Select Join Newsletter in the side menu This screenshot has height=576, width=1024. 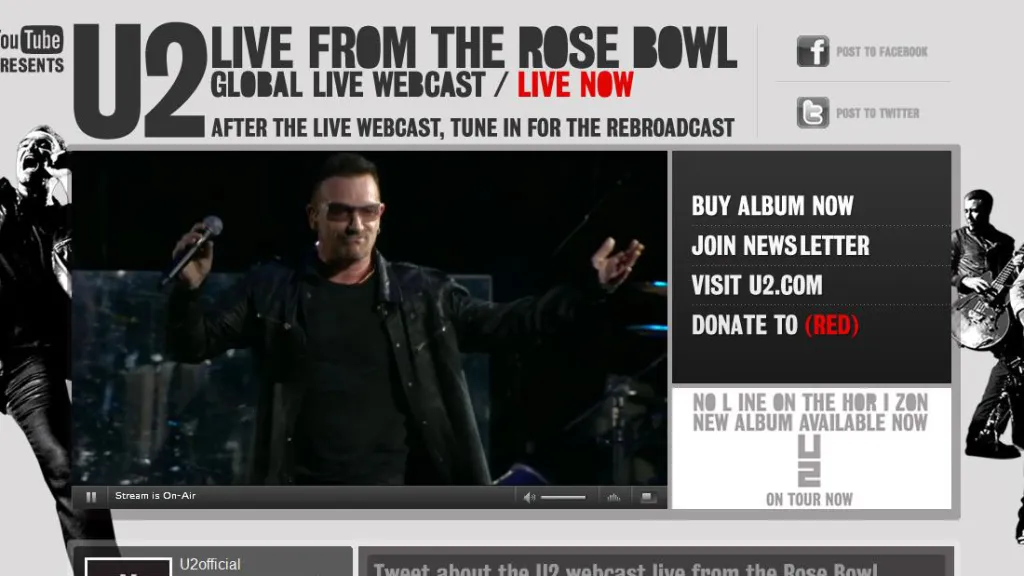click(780, 246)
